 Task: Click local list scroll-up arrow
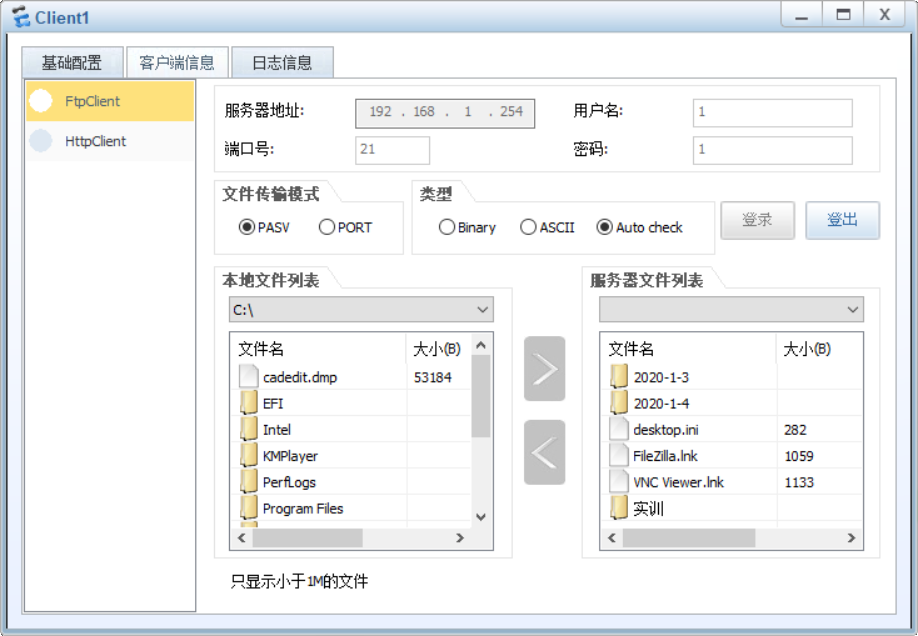pos(481,345)
